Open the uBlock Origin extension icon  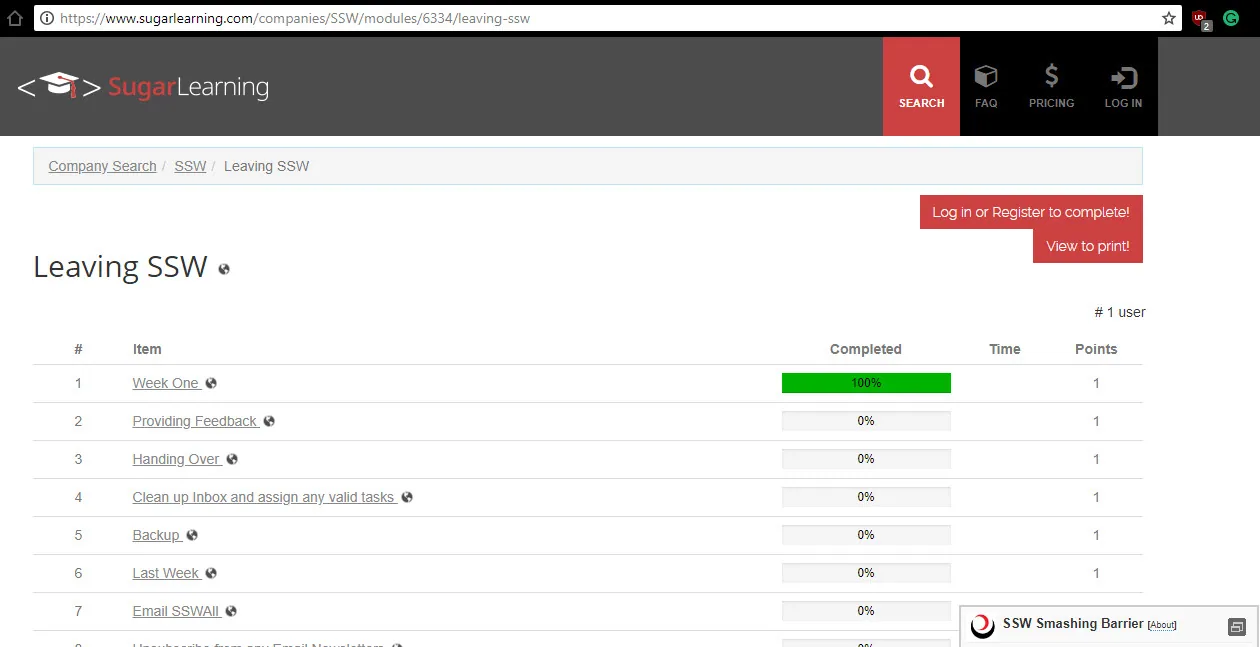coord(1201,18)
